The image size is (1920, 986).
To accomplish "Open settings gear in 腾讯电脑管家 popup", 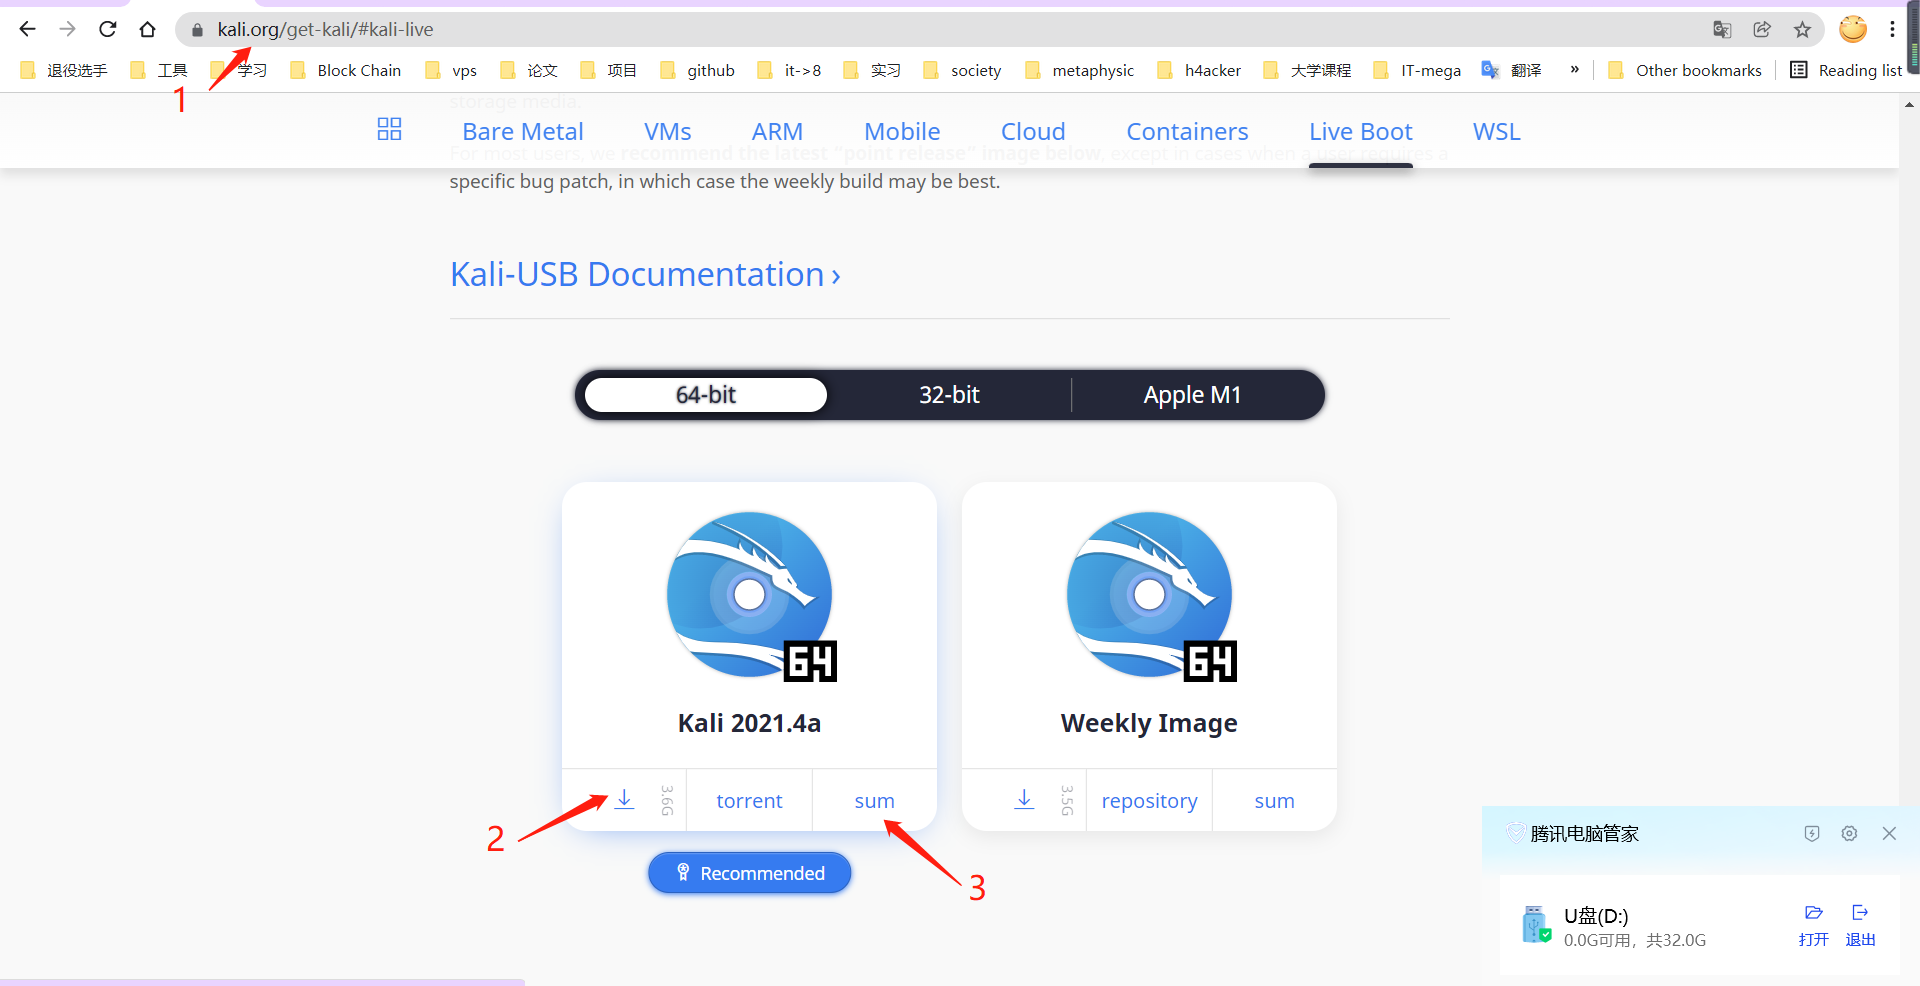I will (x=1849, y=833).
